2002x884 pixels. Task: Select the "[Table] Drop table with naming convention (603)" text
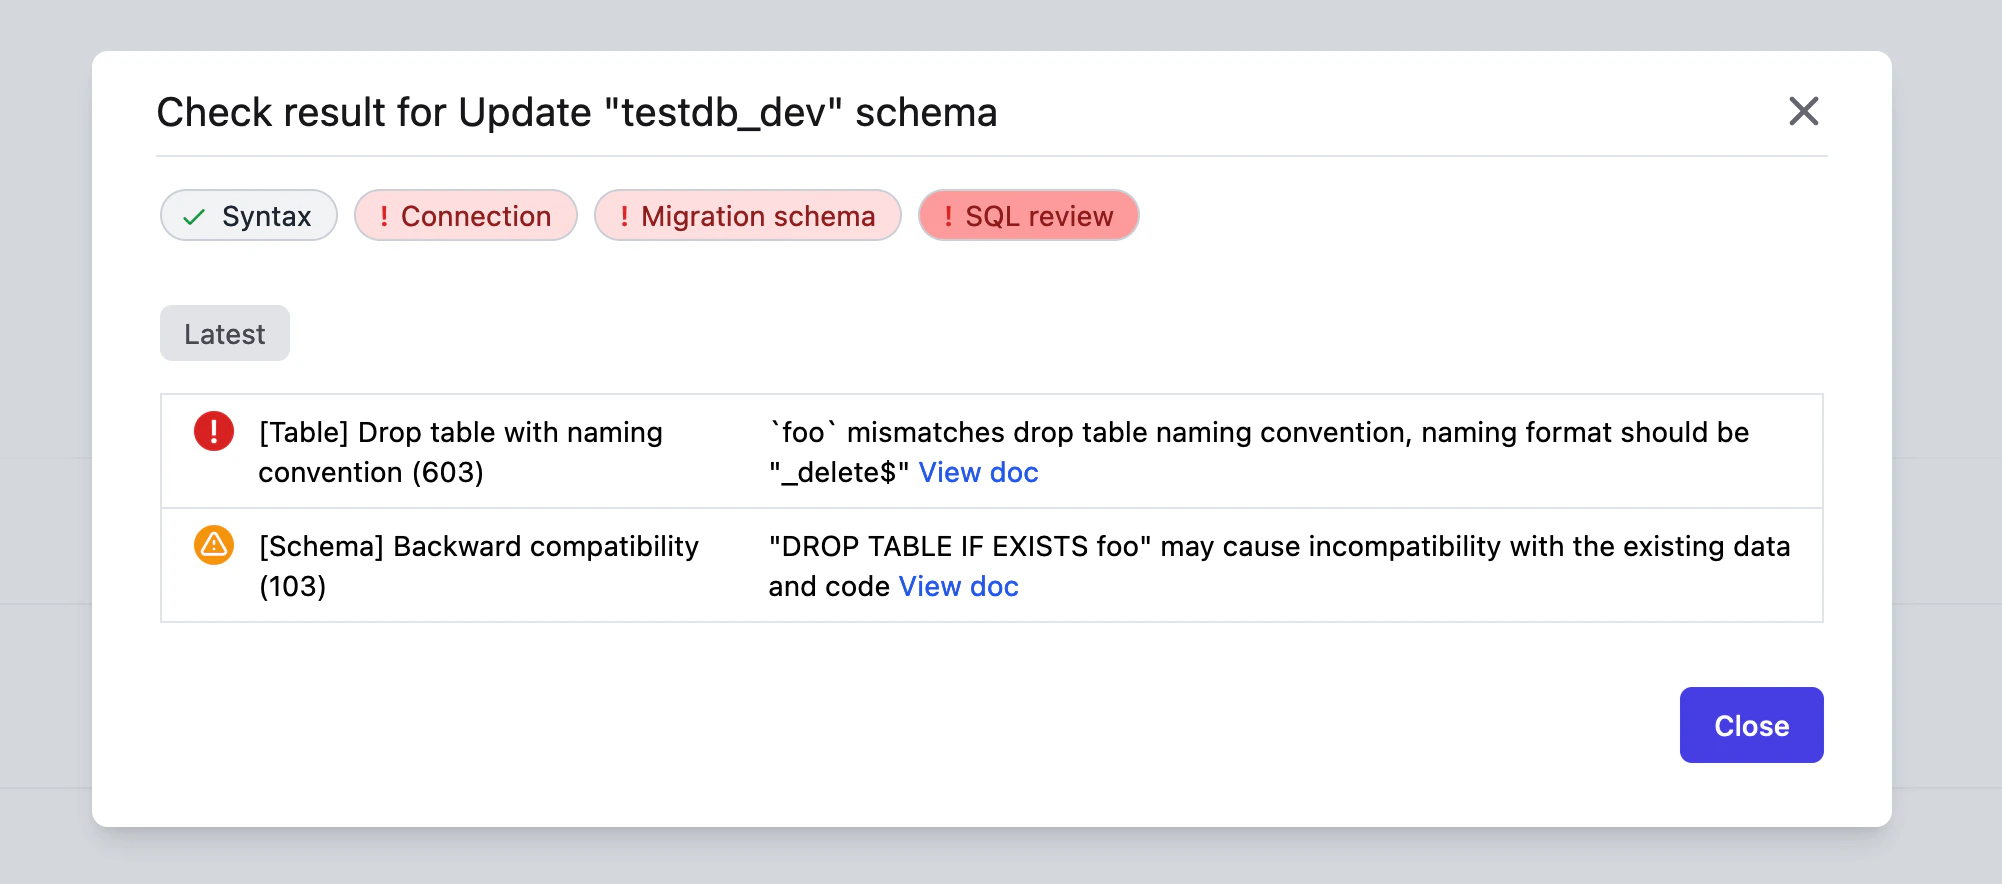pos(460,452)
